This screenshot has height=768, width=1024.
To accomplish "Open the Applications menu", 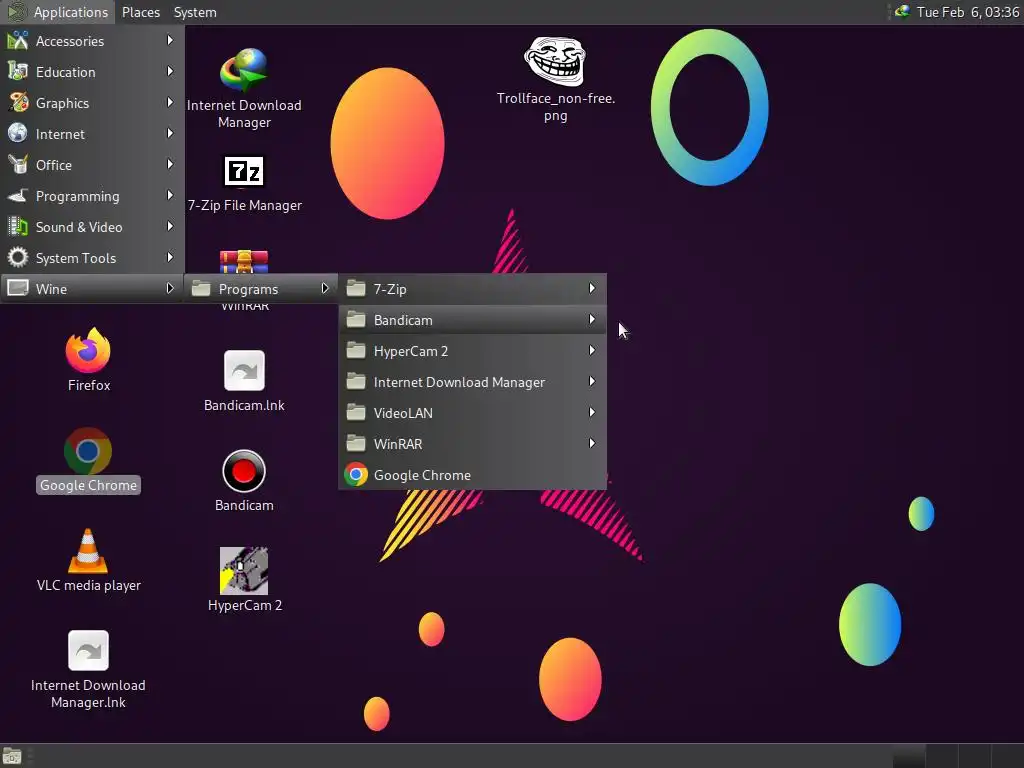I will (x=57, y=12).
